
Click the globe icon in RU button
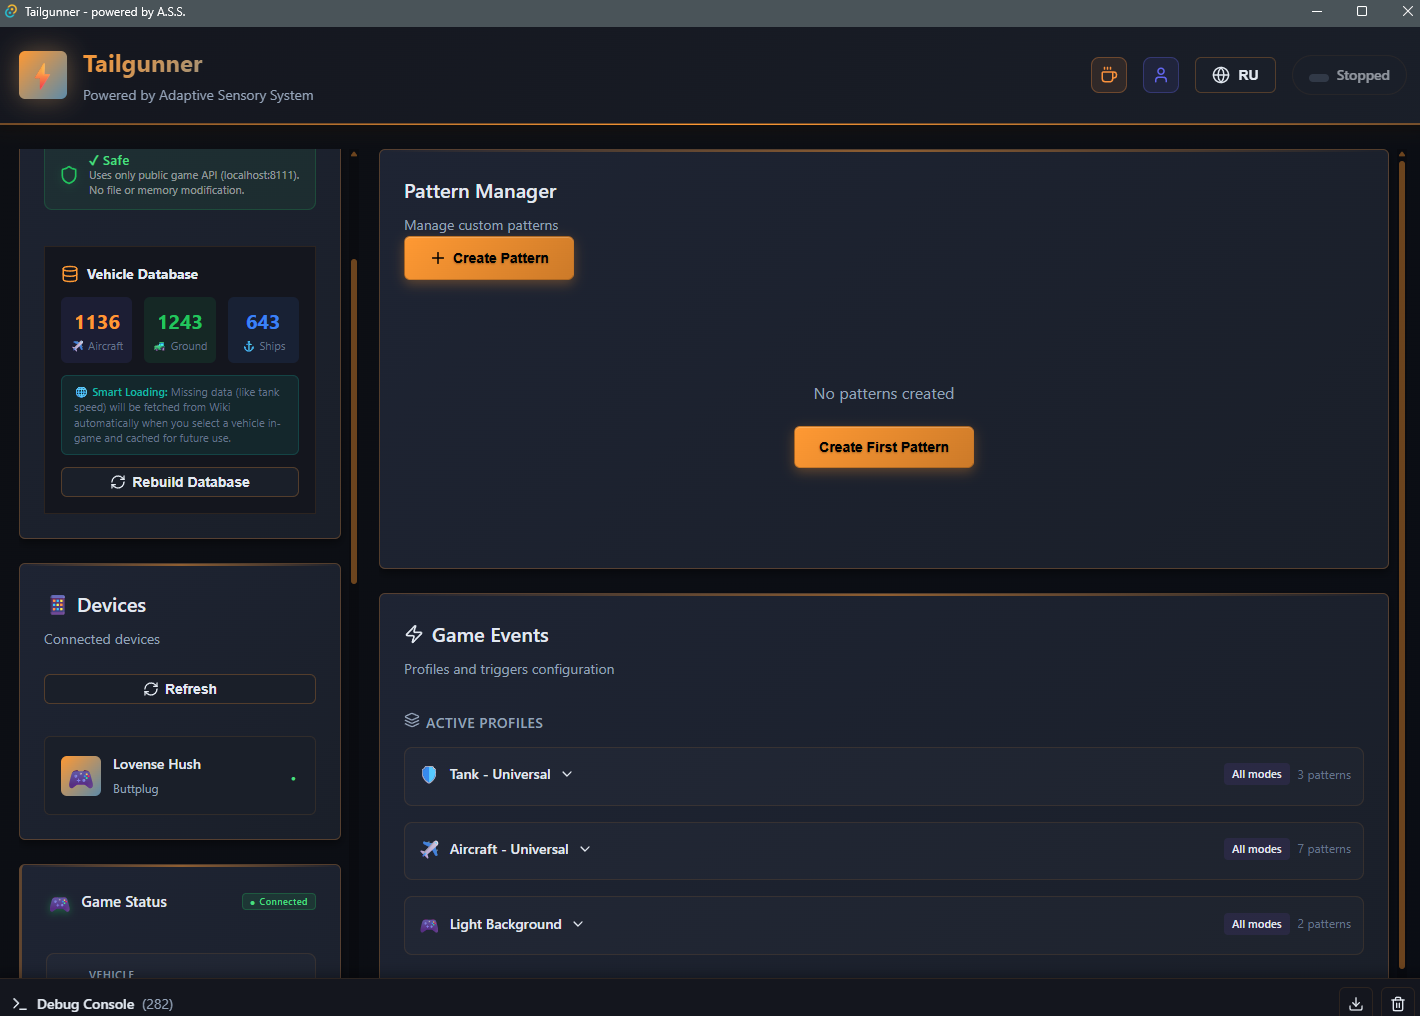tap(1221, 75)
